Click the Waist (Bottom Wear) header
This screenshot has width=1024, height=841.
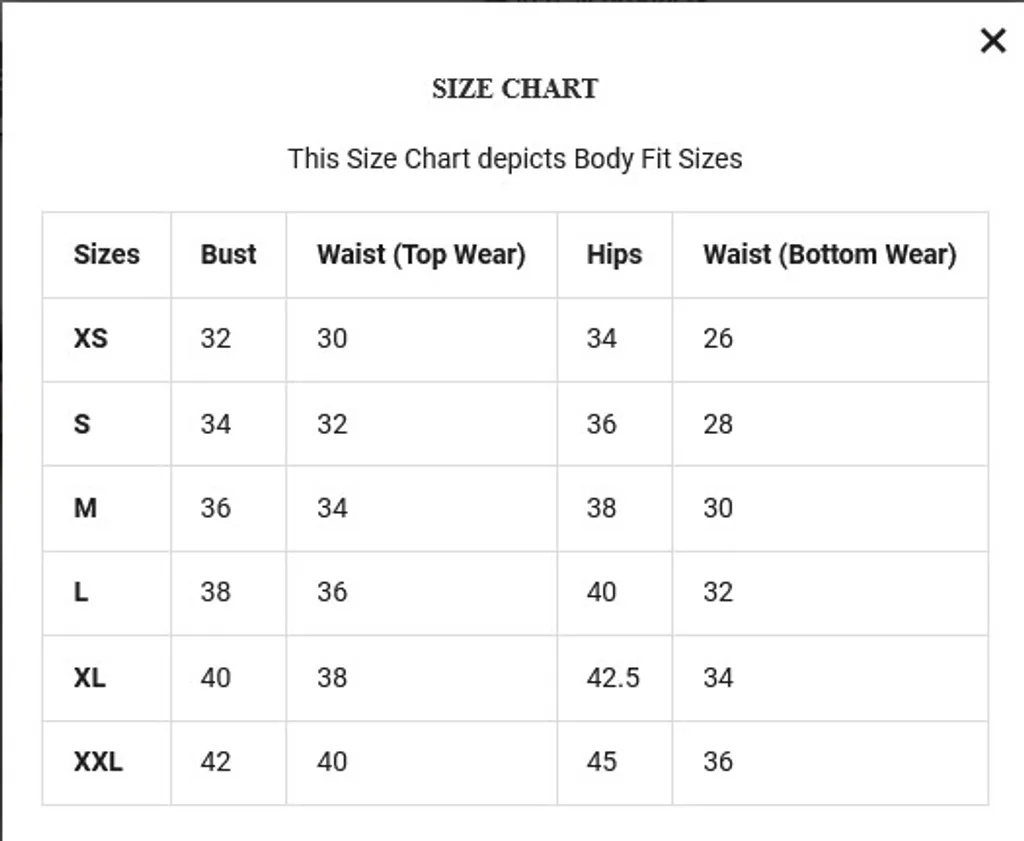click(x=829, y=254)
